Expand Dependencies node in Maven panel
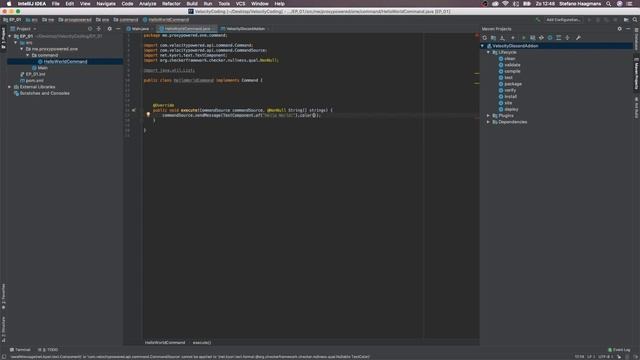This screenshot has width=640, height=360. point(488,122)
